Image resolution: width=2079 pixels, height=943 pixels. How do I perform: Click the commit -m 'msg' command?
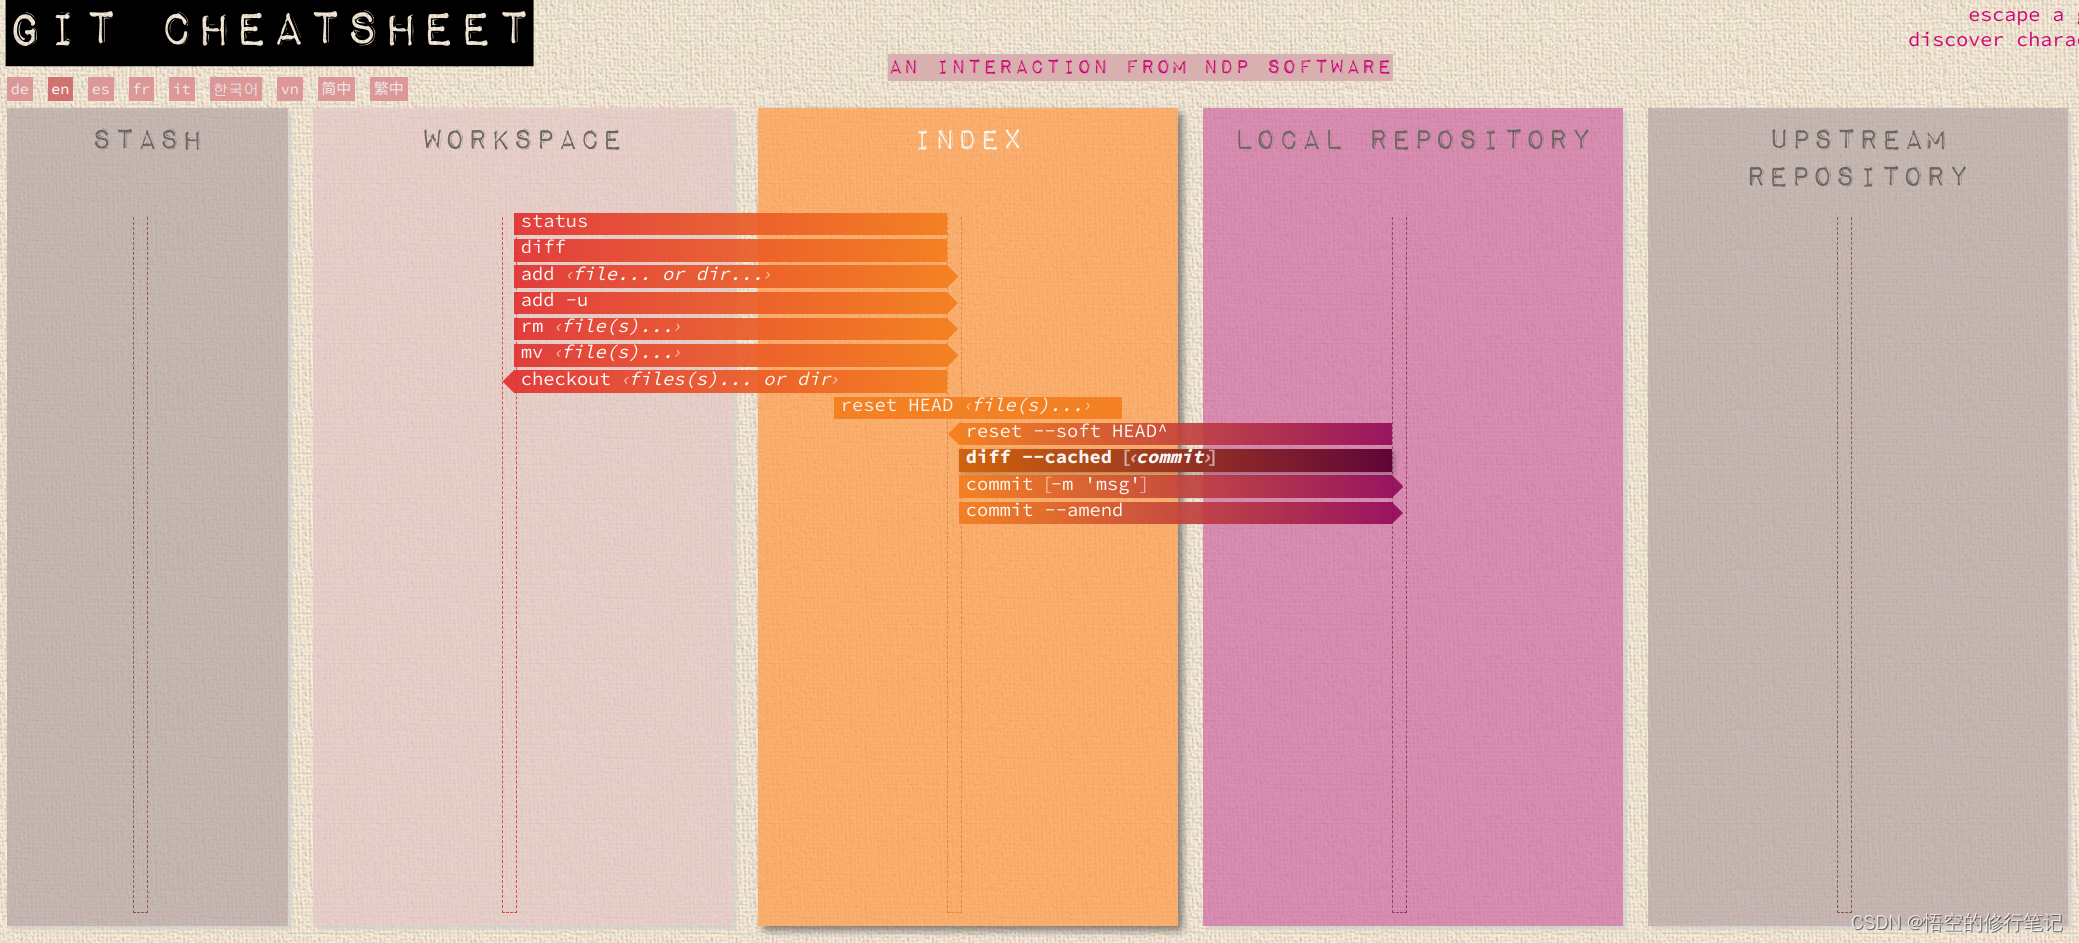point(1180,485)
